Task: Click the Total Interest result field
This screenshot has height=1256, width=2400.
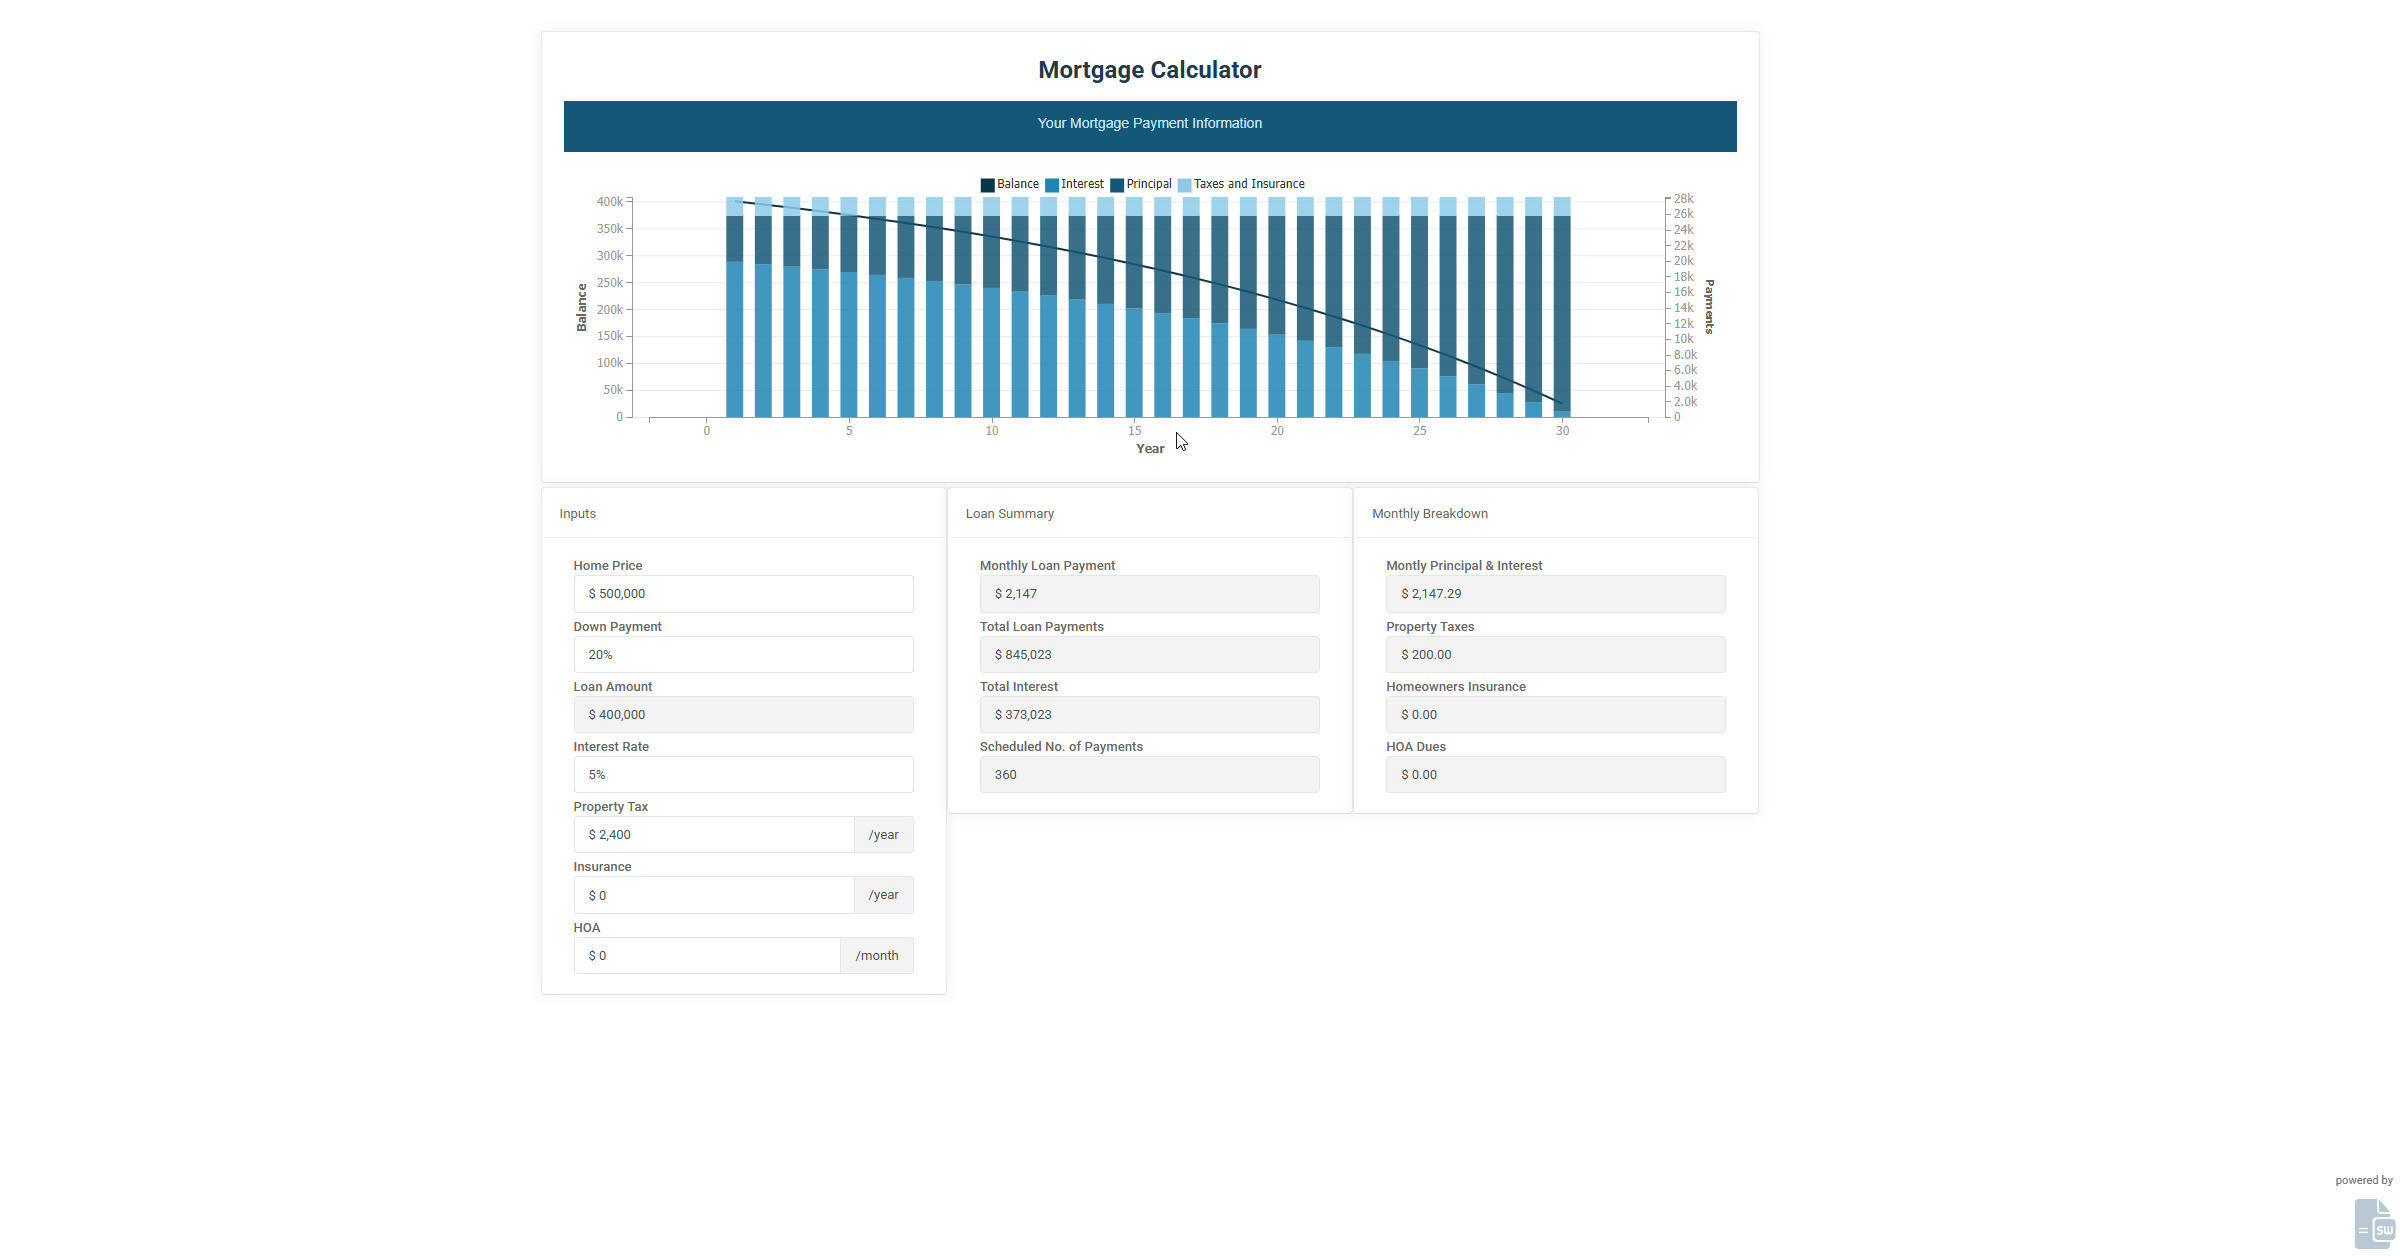Action: pyautogui.click(x=1149, y=715)
